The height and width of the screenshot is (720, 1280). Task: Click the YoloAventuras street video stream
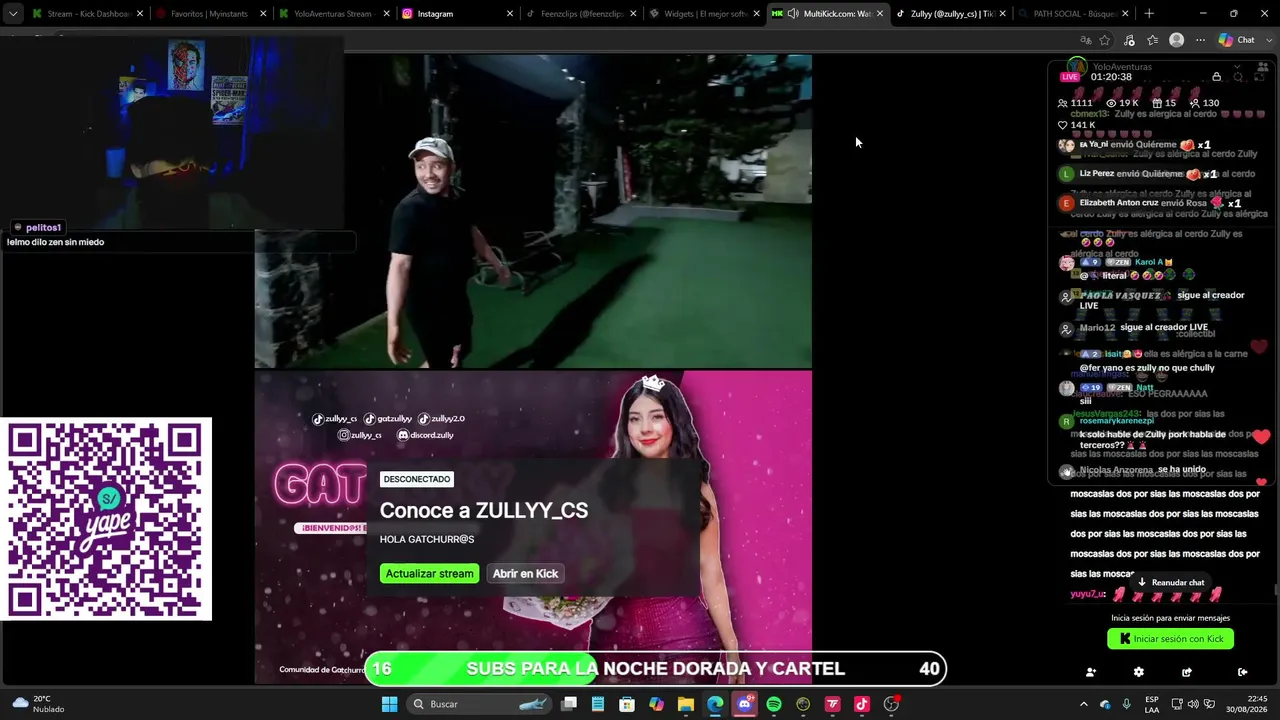[x=533, y=212]
